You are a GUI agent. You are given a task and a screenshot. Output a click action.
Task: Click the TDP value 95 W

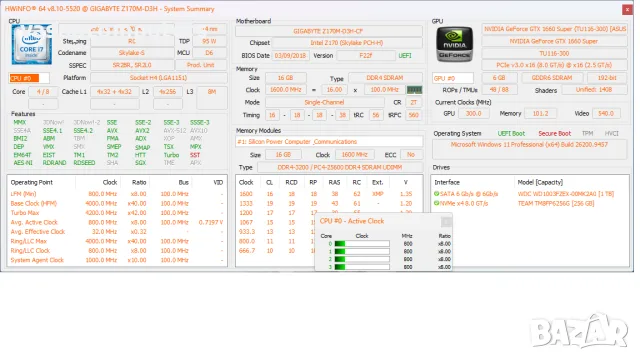209,41
